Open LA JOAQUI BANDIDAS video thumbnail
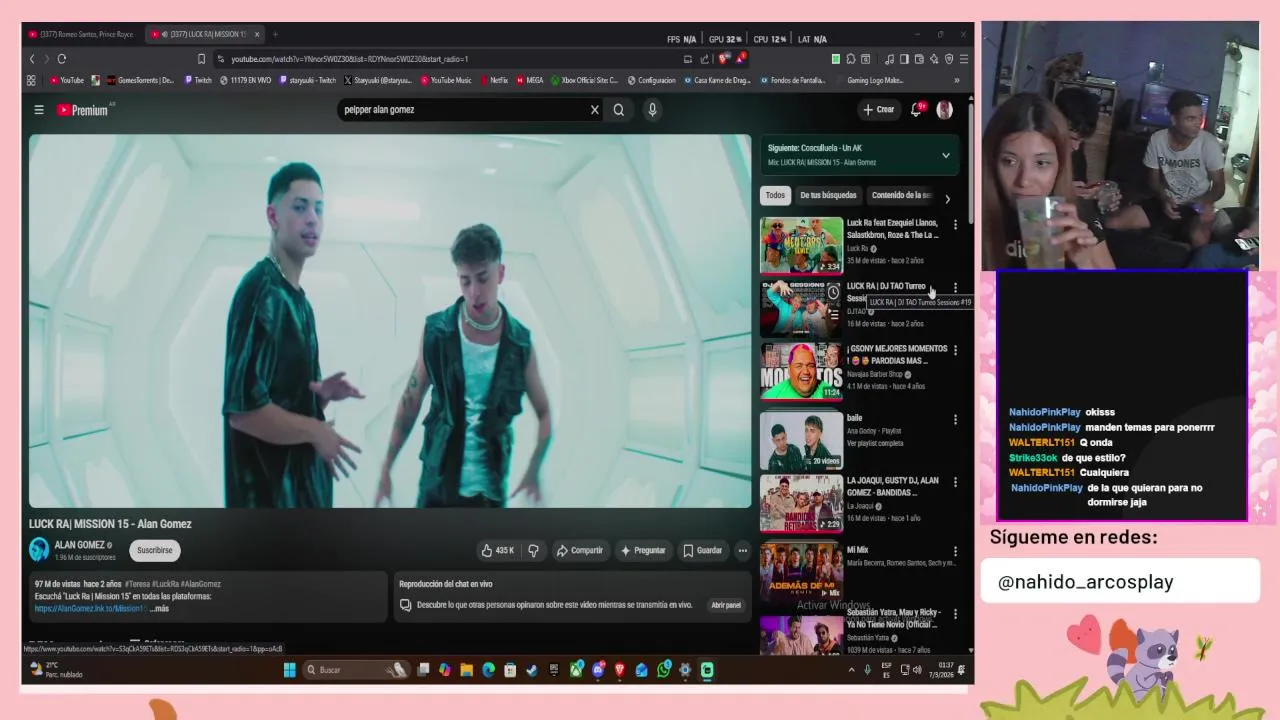 tap(801, 502)
